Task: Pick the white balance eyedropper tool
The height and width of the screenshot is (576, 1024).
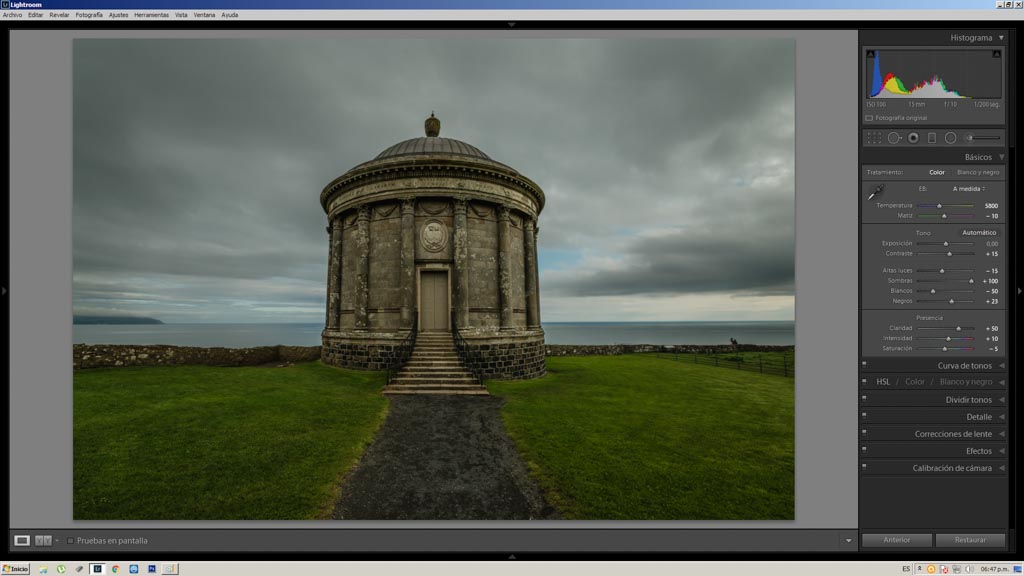Action: tap(876, 193)
